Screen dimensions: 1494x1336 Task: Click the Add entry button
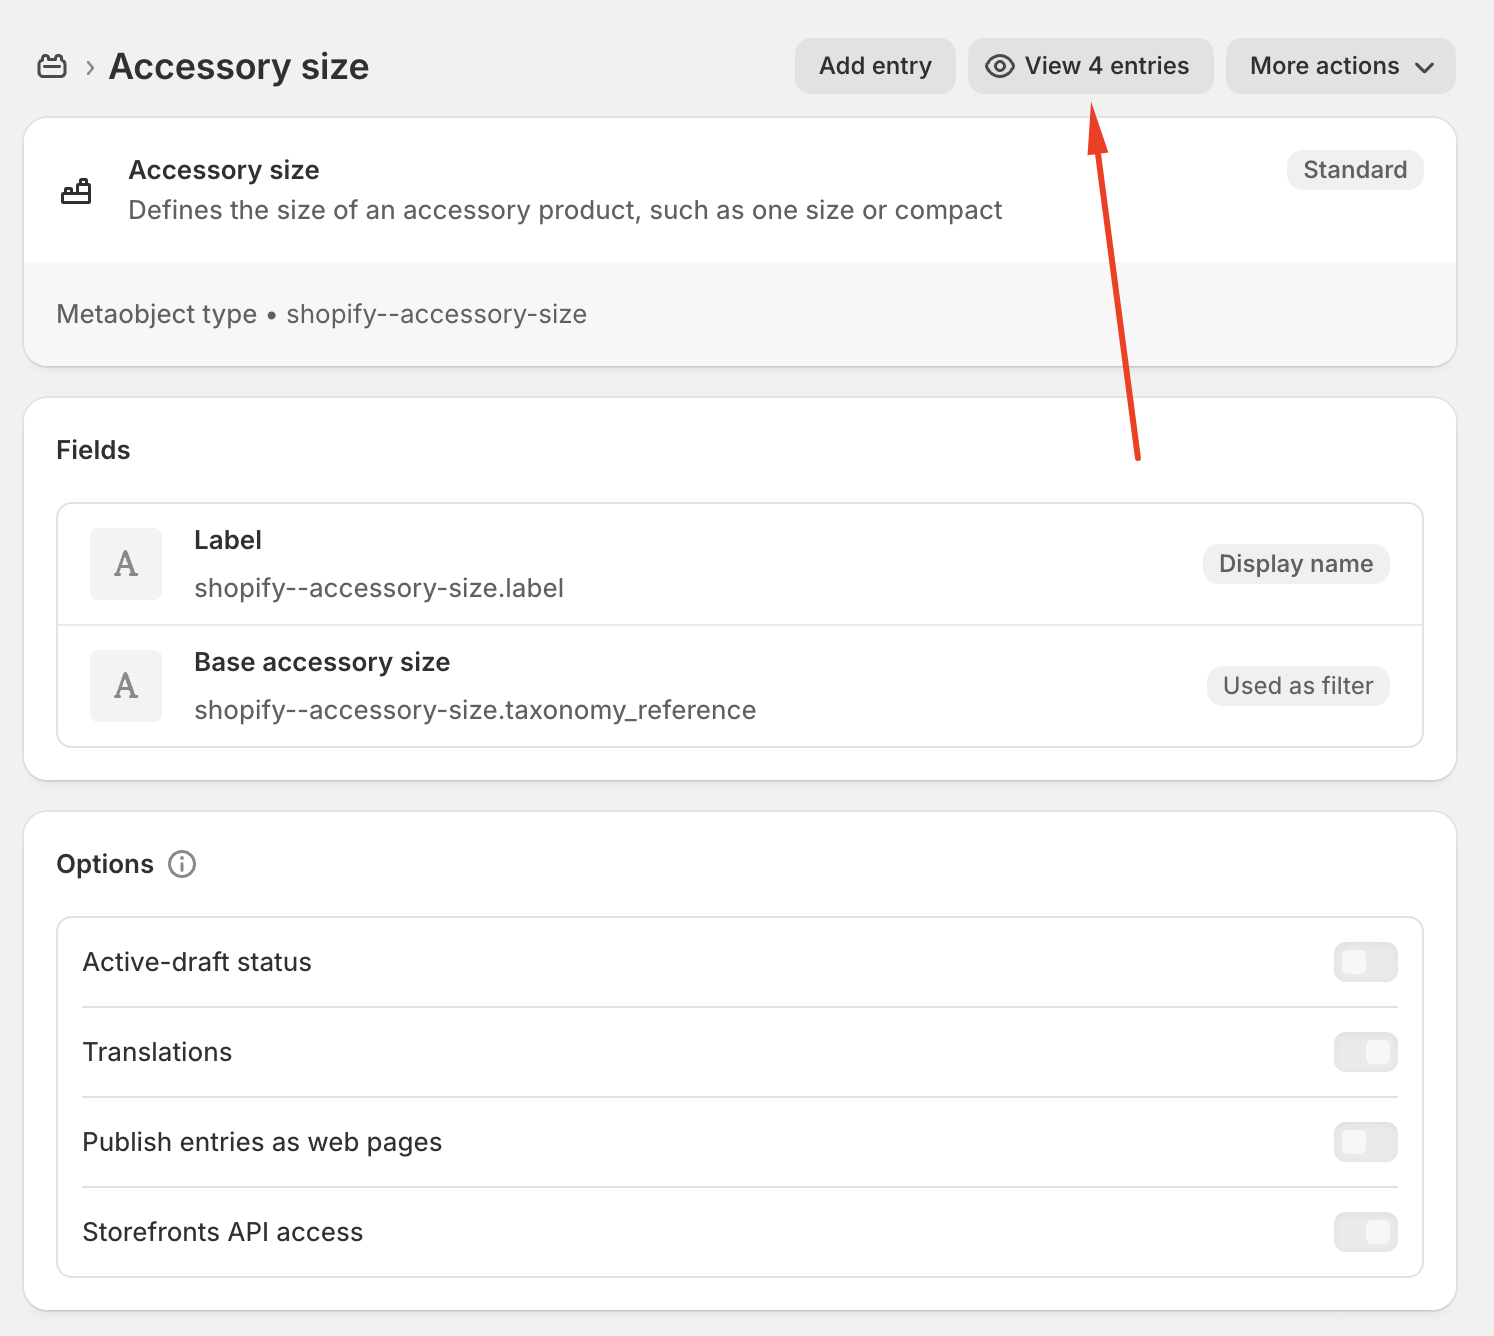pos(875,66)
